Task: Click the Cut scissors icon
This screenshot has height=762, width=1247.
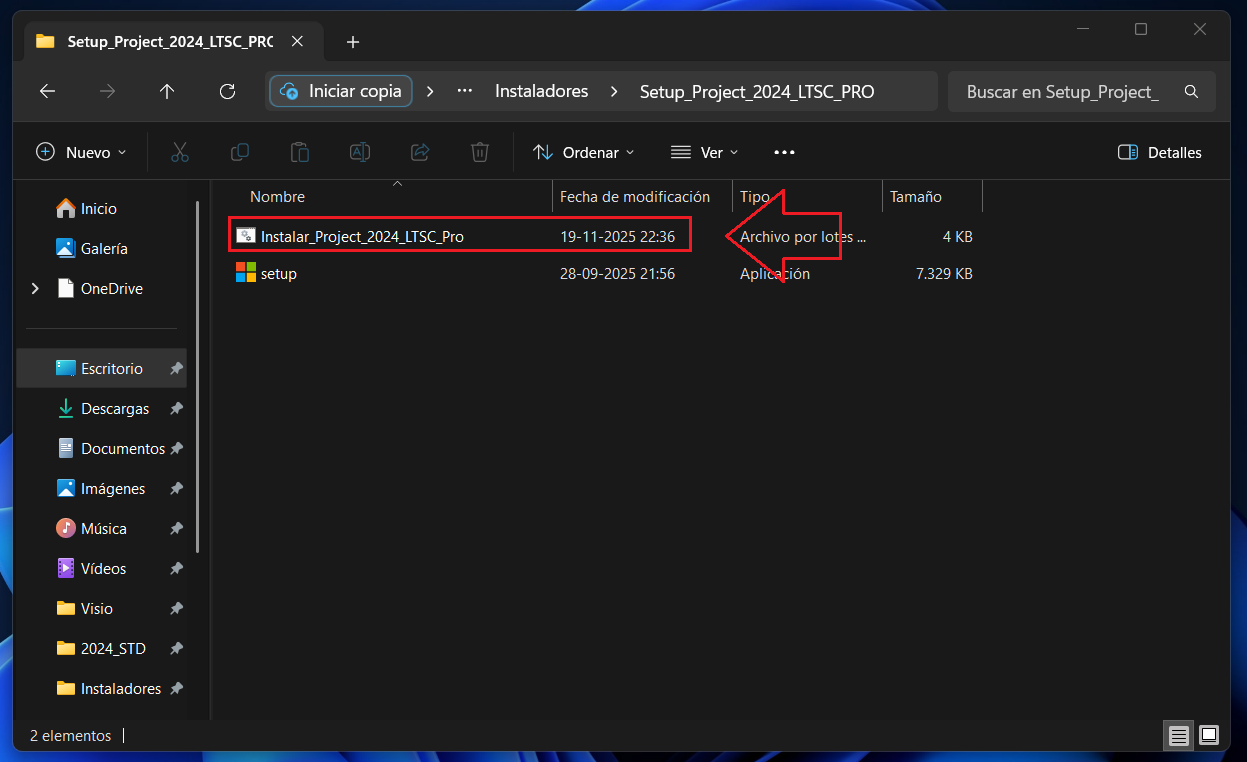Action: tap(180, 152)
